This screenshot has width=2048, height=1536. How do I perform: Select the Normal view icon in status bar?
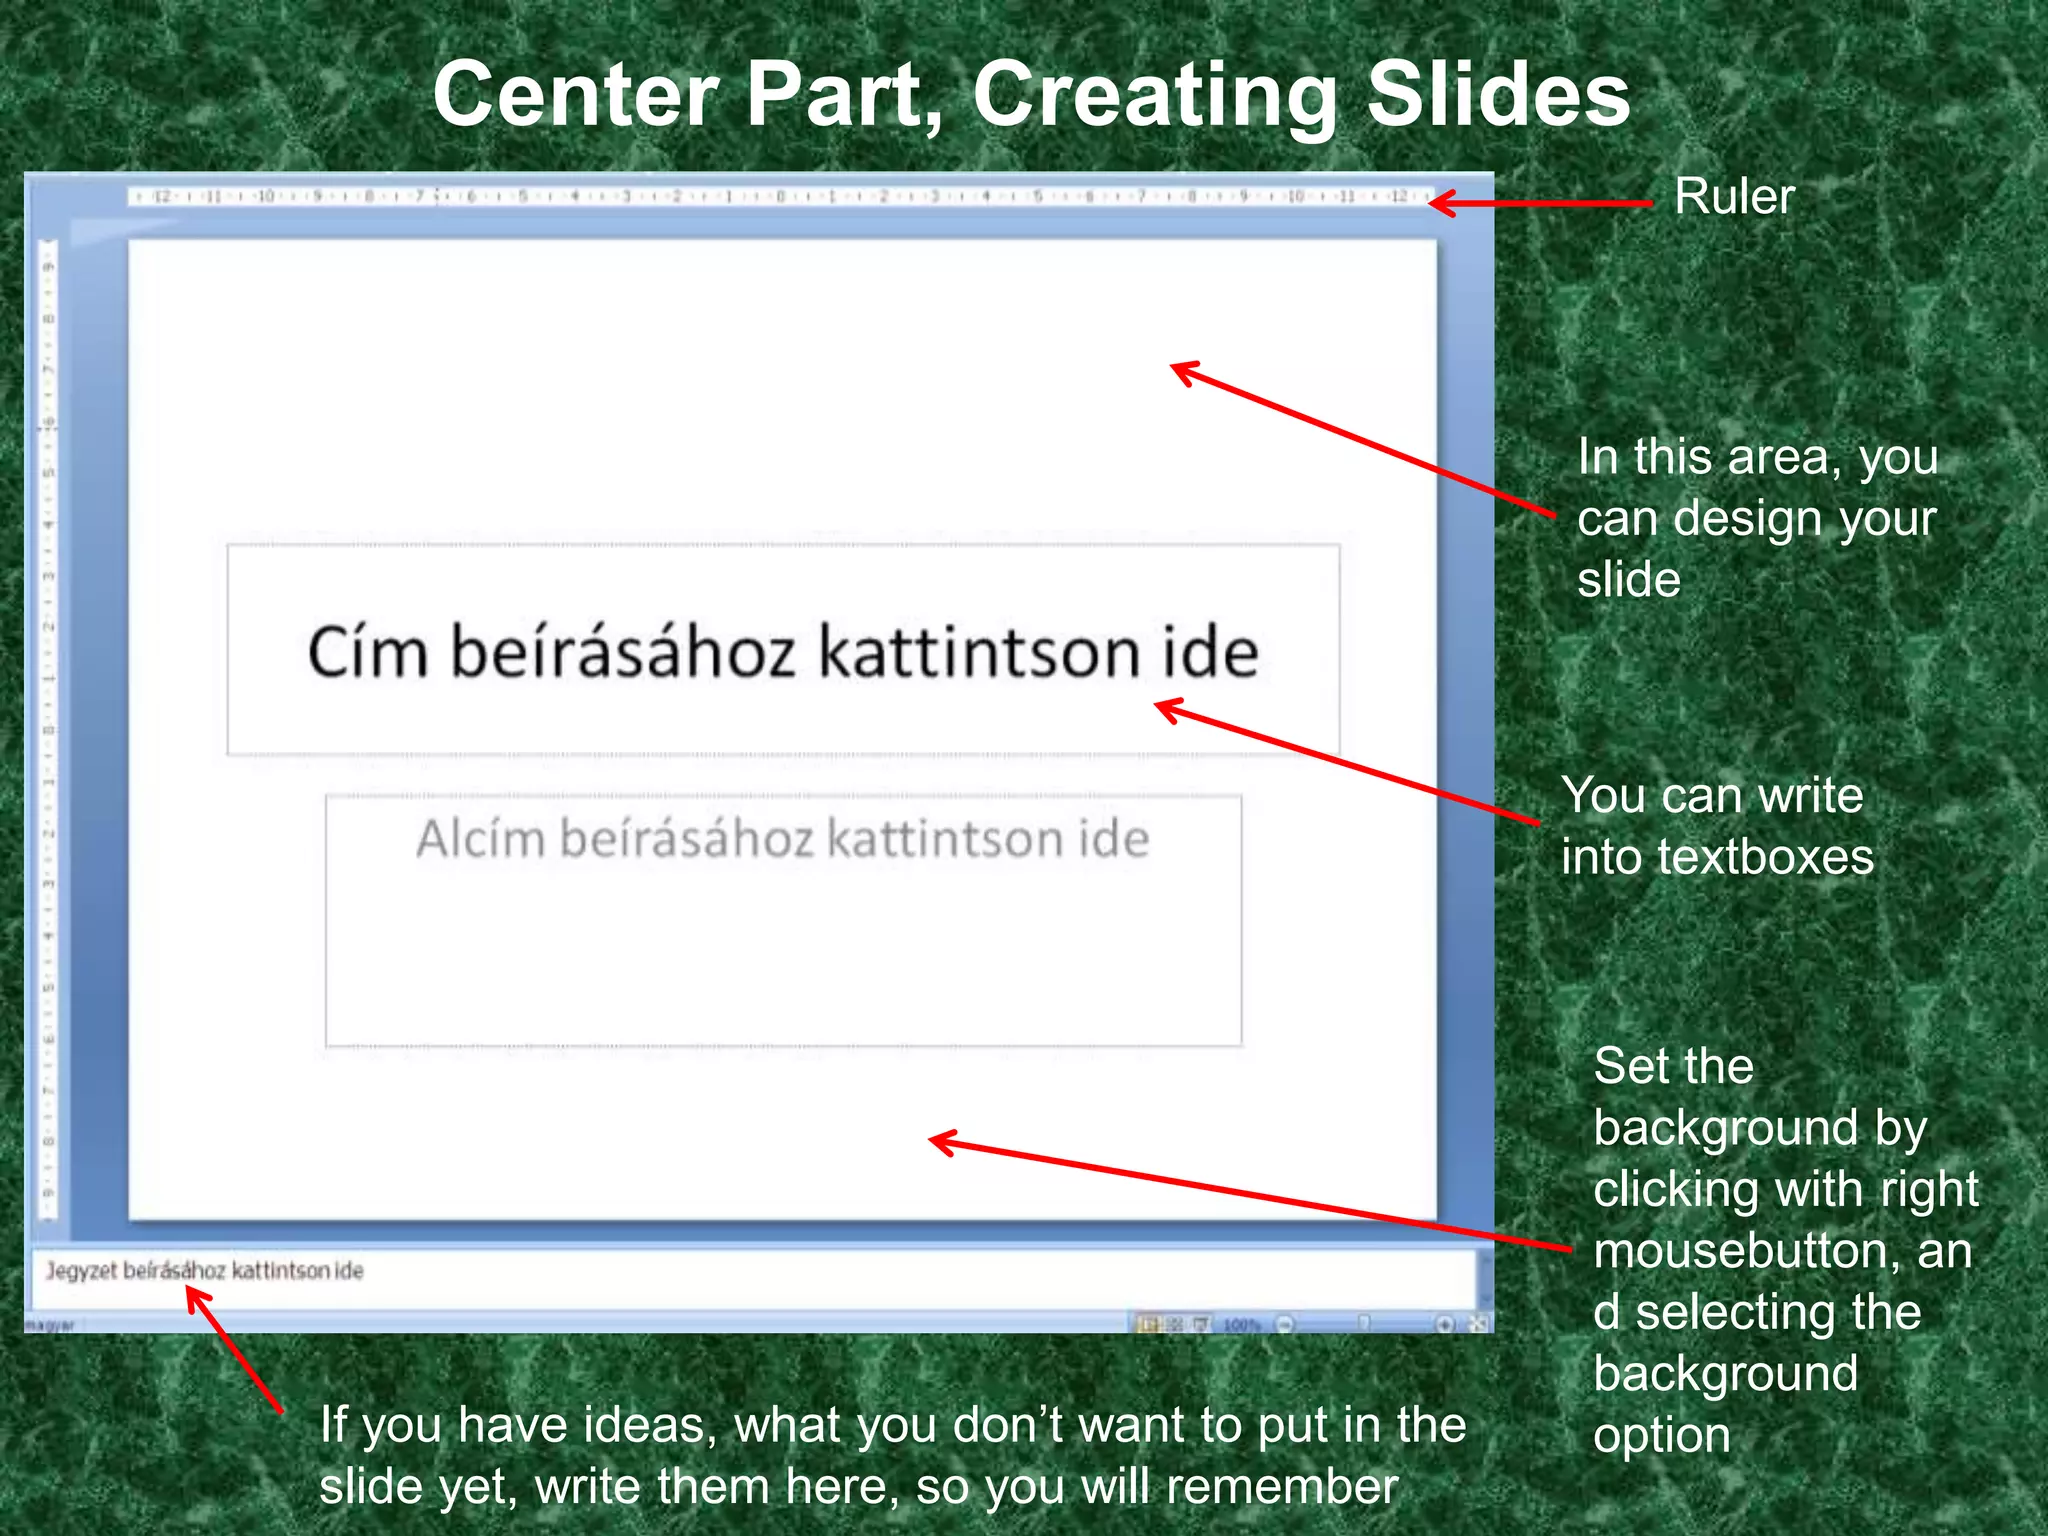(1148, 1324)
